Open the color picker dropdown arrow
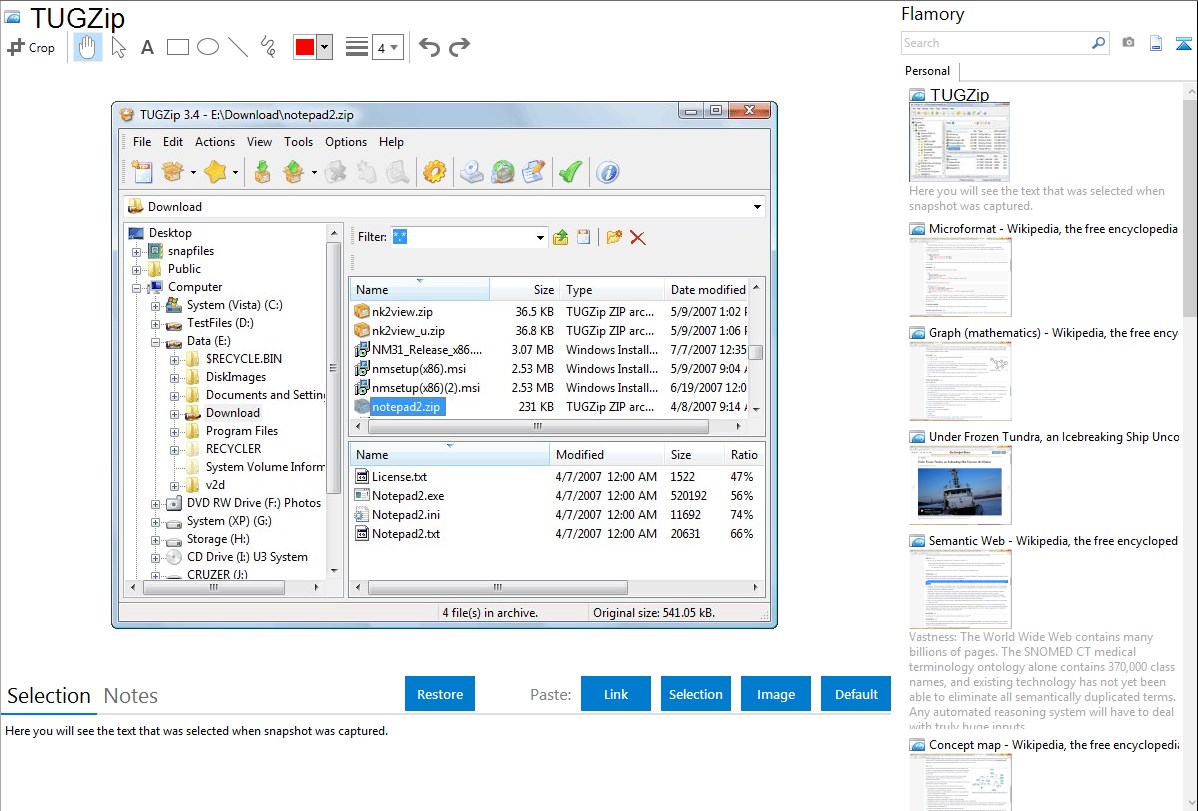The image size is (1198, 811). [325, 47]
